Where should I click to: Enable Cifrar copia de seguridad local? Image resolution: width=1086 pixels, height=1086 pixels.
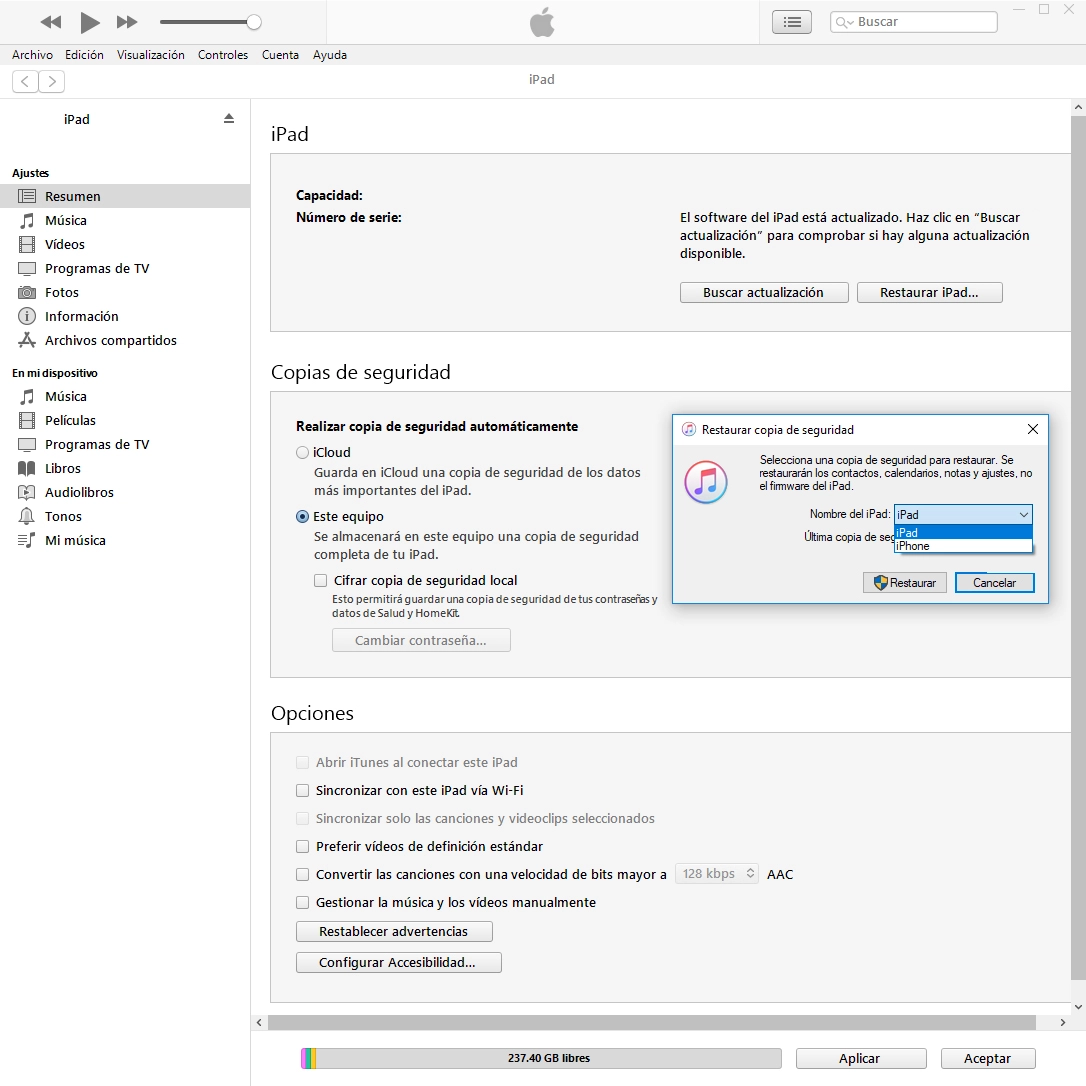pyautogui.click(x=321, y=580)
